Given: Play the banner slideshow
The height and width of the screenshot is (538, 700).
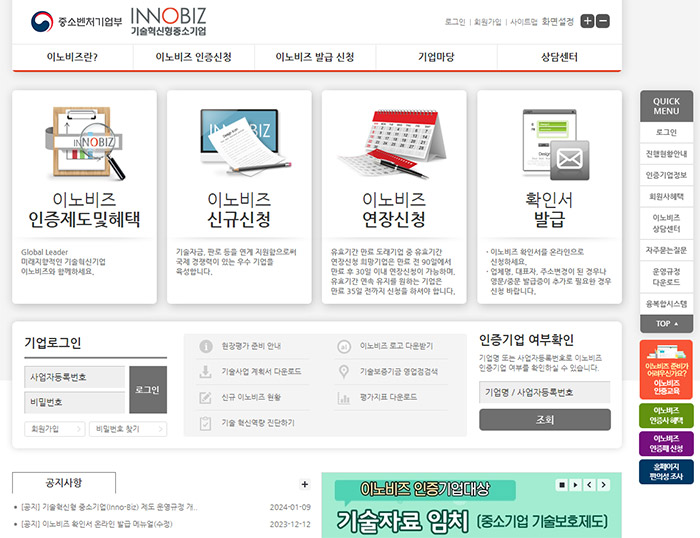Looking at the screenshot, I should pos(575,485).
